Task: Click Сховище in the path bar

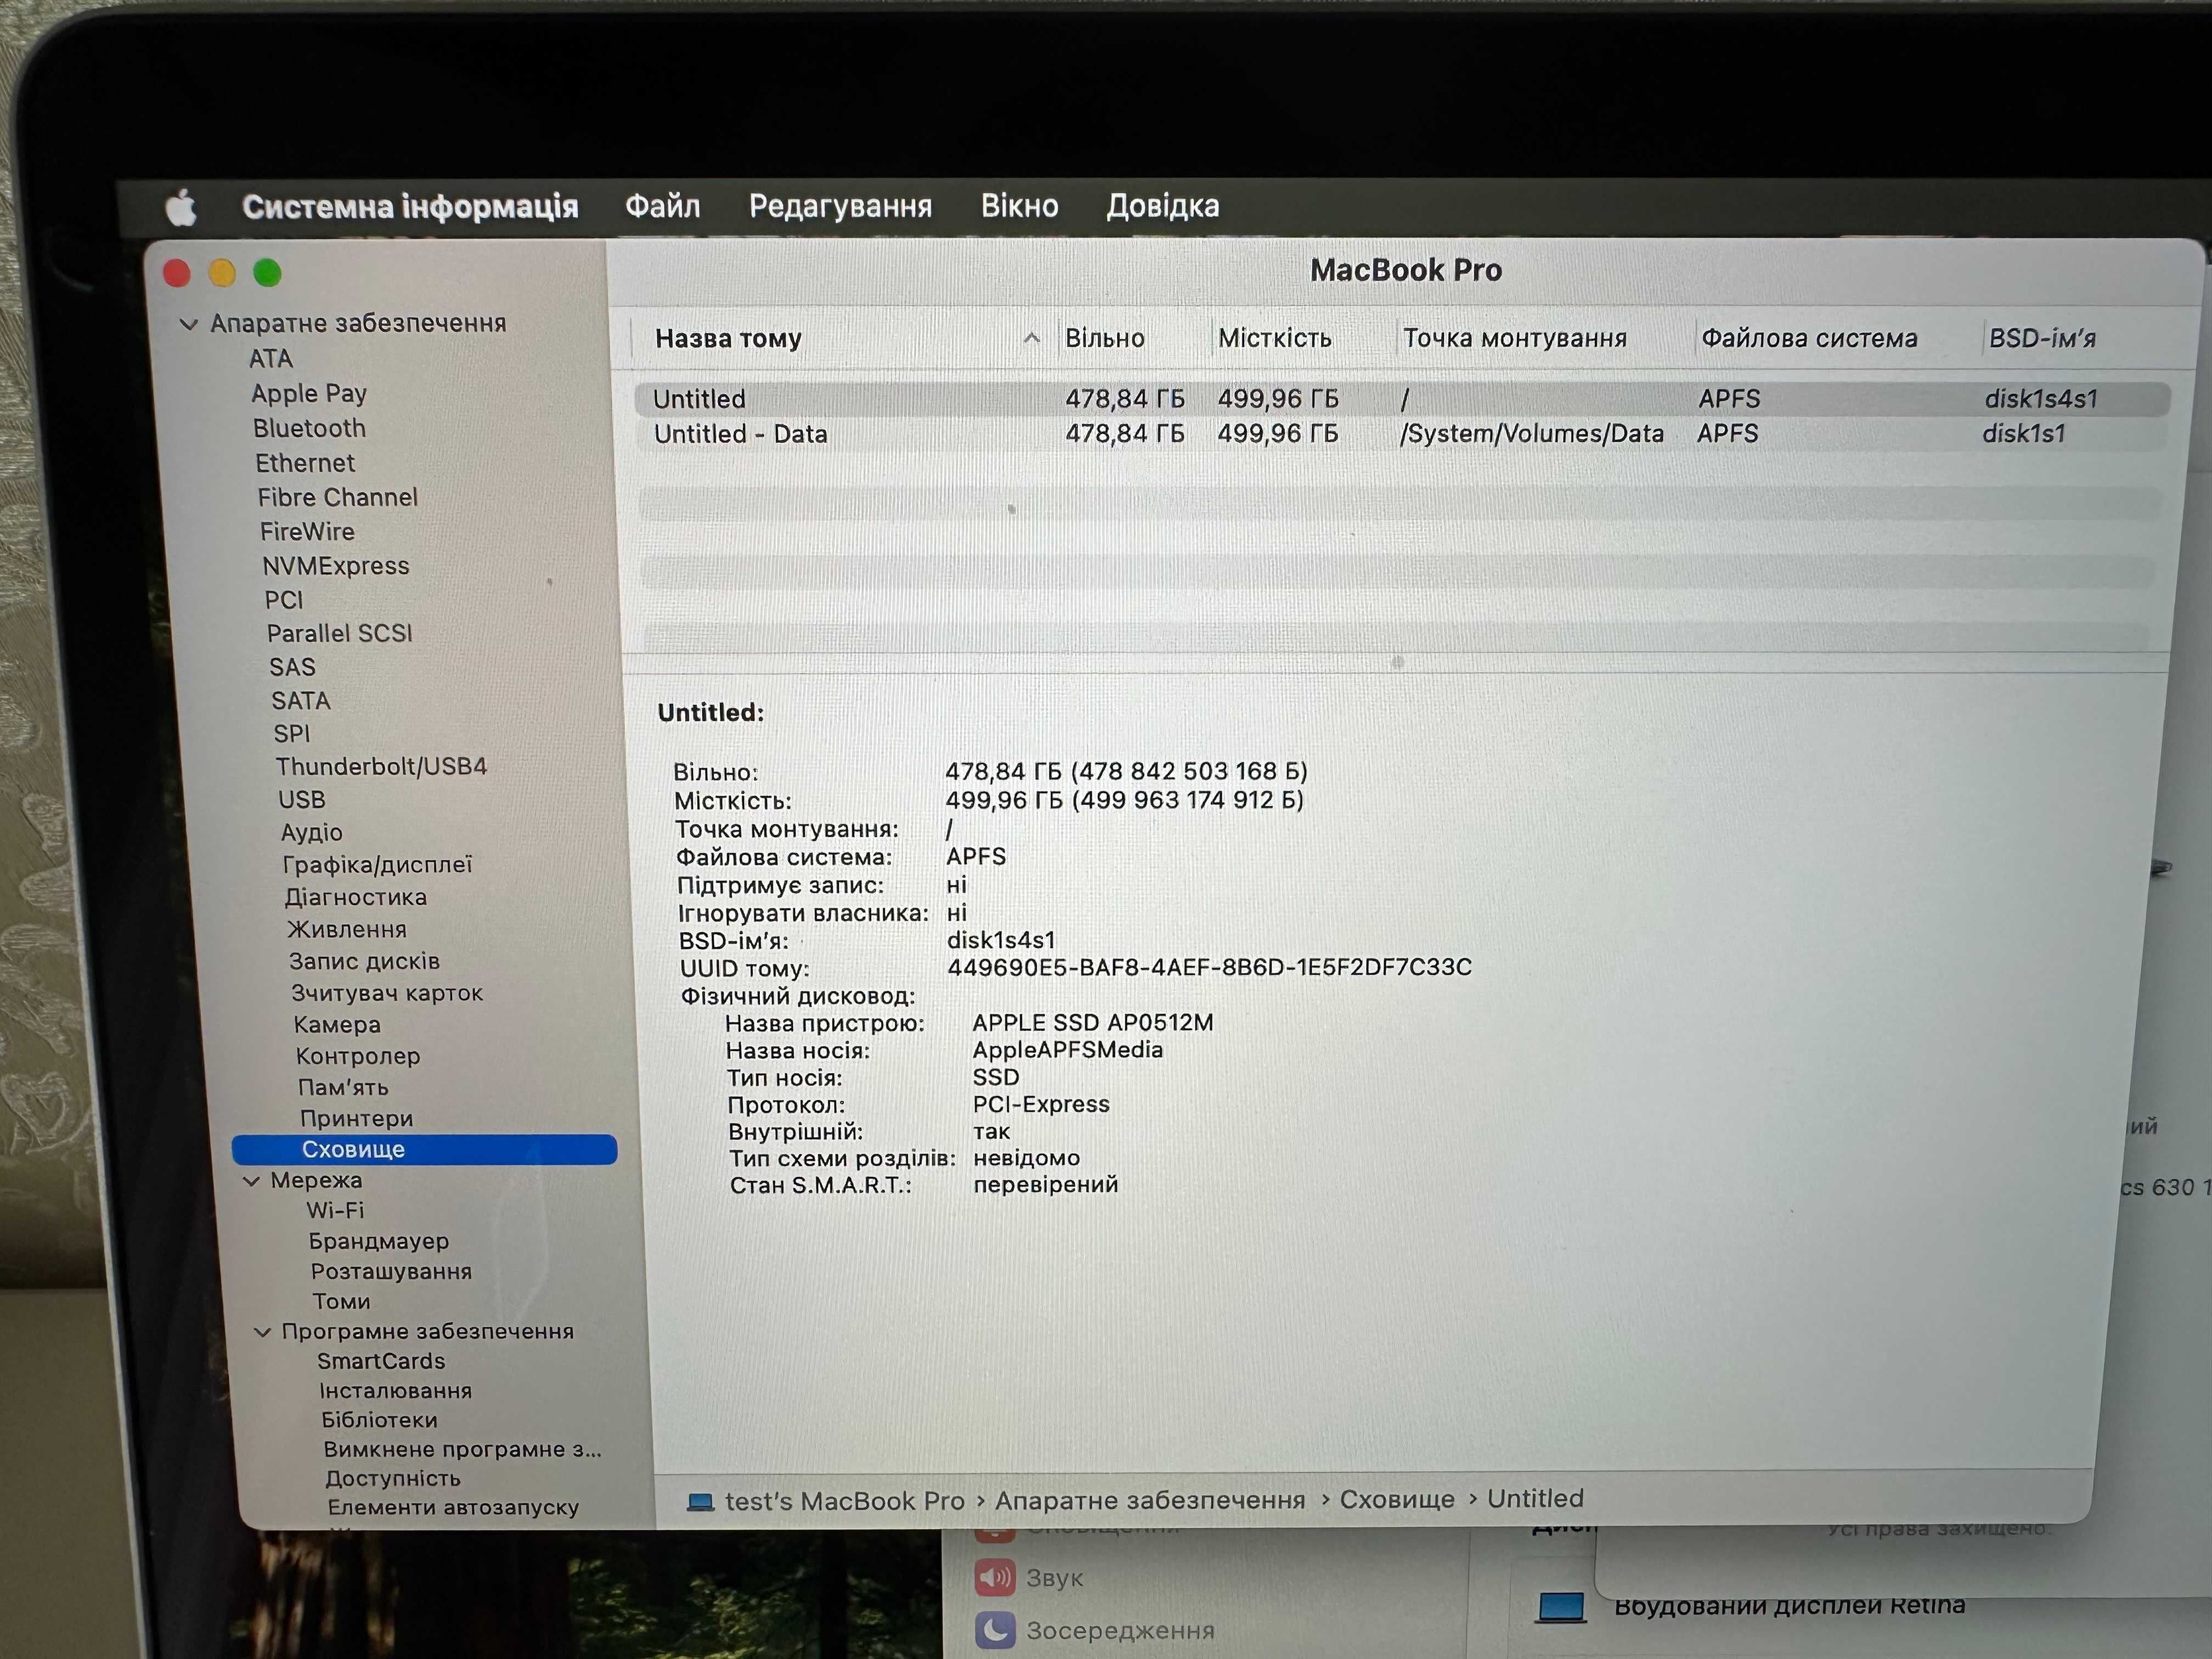Action: [x=1397, y=1499]
